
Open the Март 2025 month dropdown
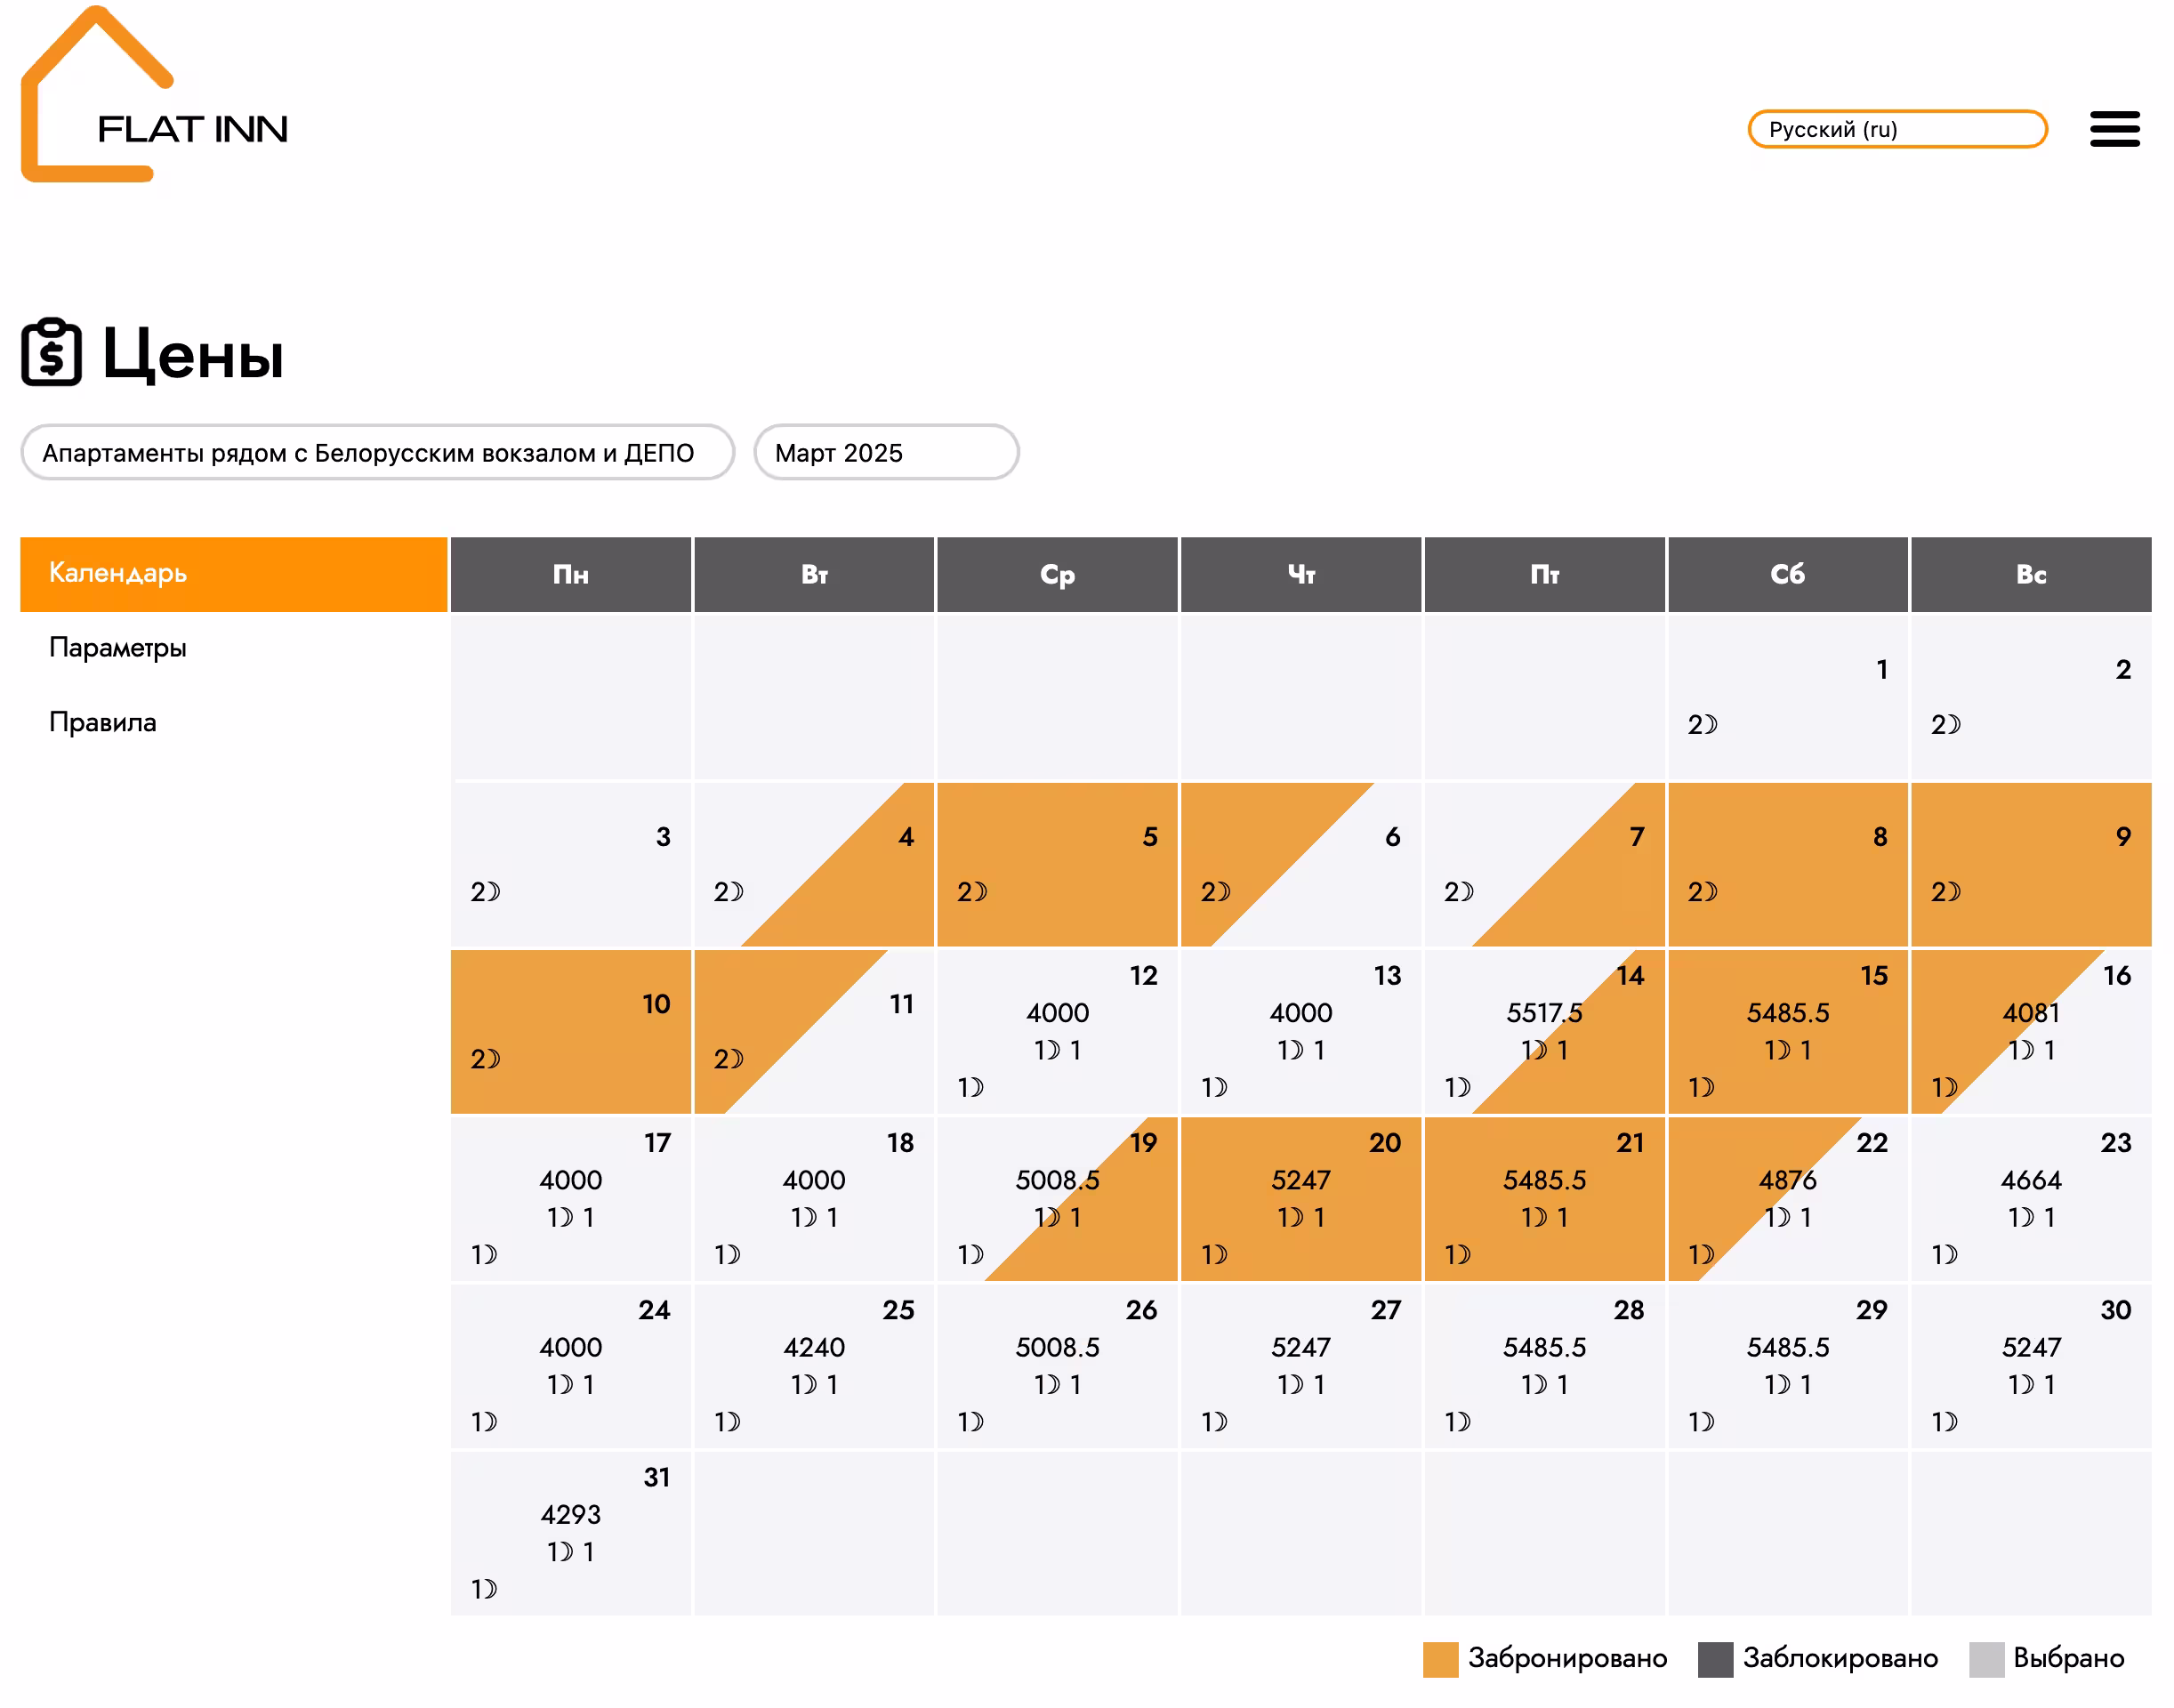[885, 453]
